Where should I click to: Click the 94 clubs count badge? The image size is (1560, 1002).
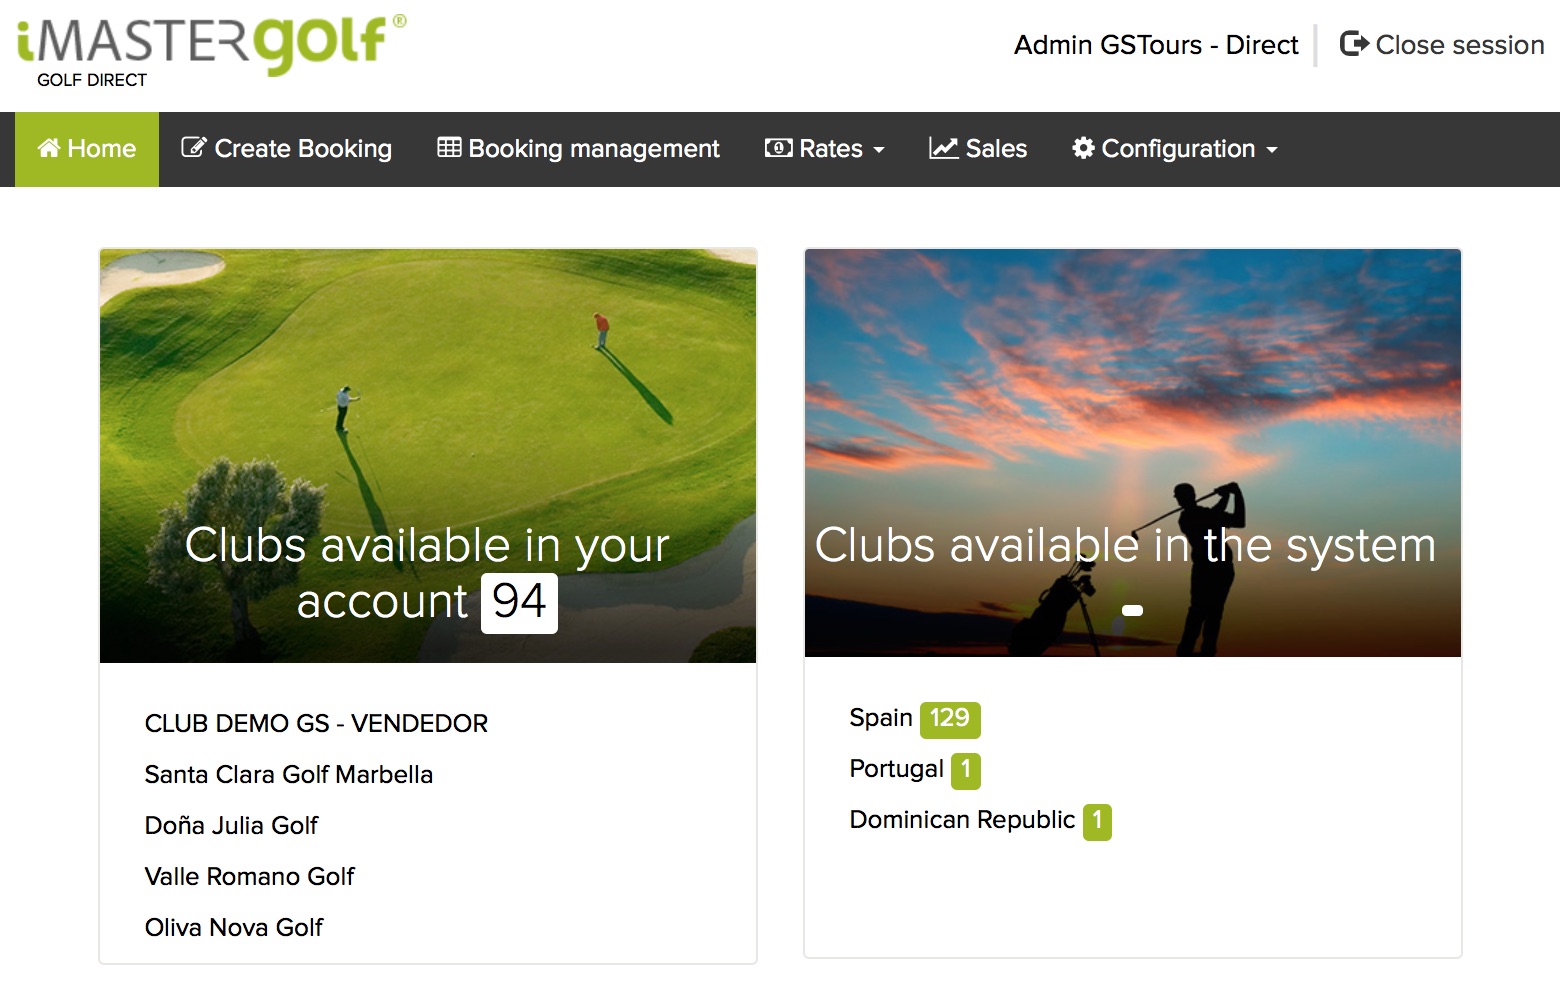pos(519,603)
